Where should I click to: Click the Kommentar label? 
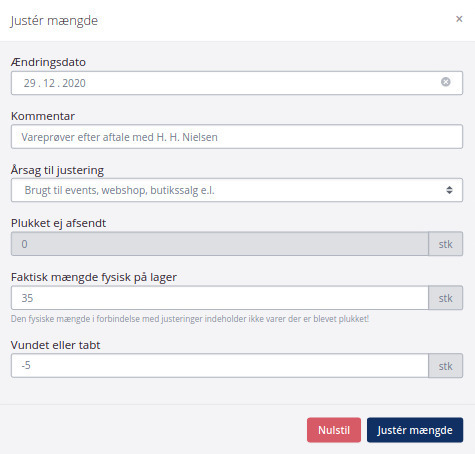click(x=43, y=116)
